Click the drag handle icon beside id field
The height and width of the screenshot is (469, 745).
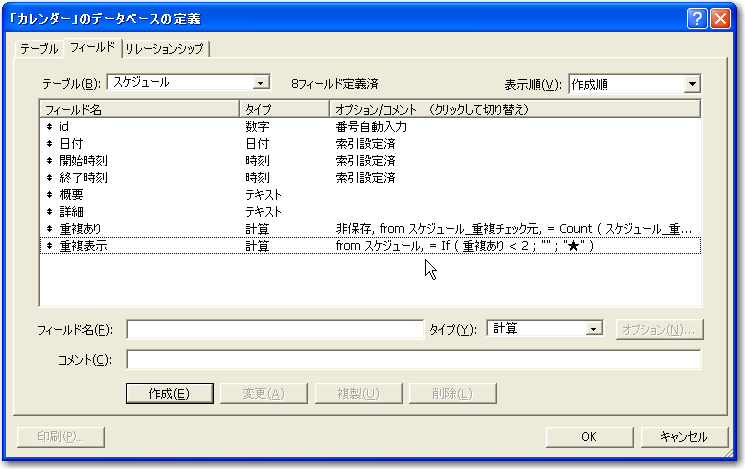(49, 127)
